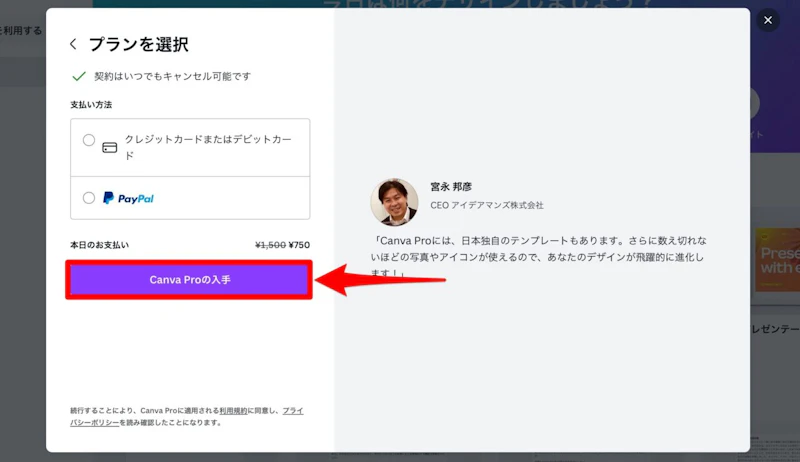Open the 利用規約 terms link

point(233,410)
